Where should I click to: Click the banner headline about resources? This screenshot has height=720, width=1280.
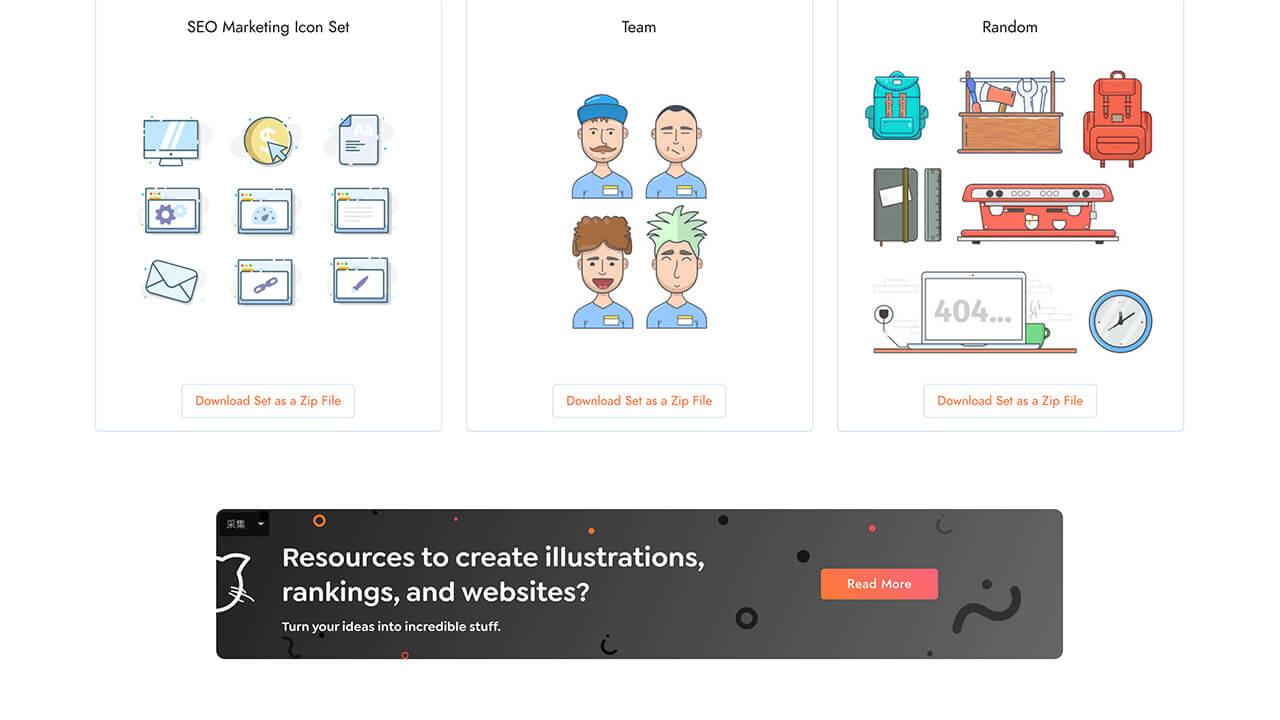493,574
